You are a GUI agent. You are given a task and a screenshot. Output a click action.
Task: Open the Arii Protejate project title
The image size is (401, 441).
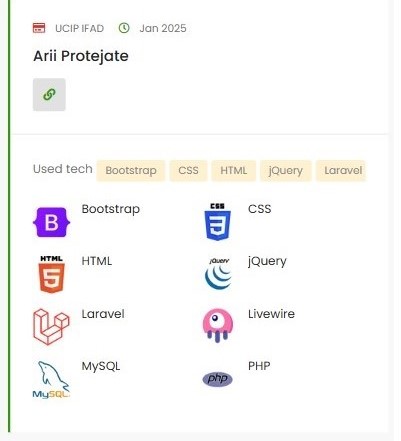click(x=81, y=56)
